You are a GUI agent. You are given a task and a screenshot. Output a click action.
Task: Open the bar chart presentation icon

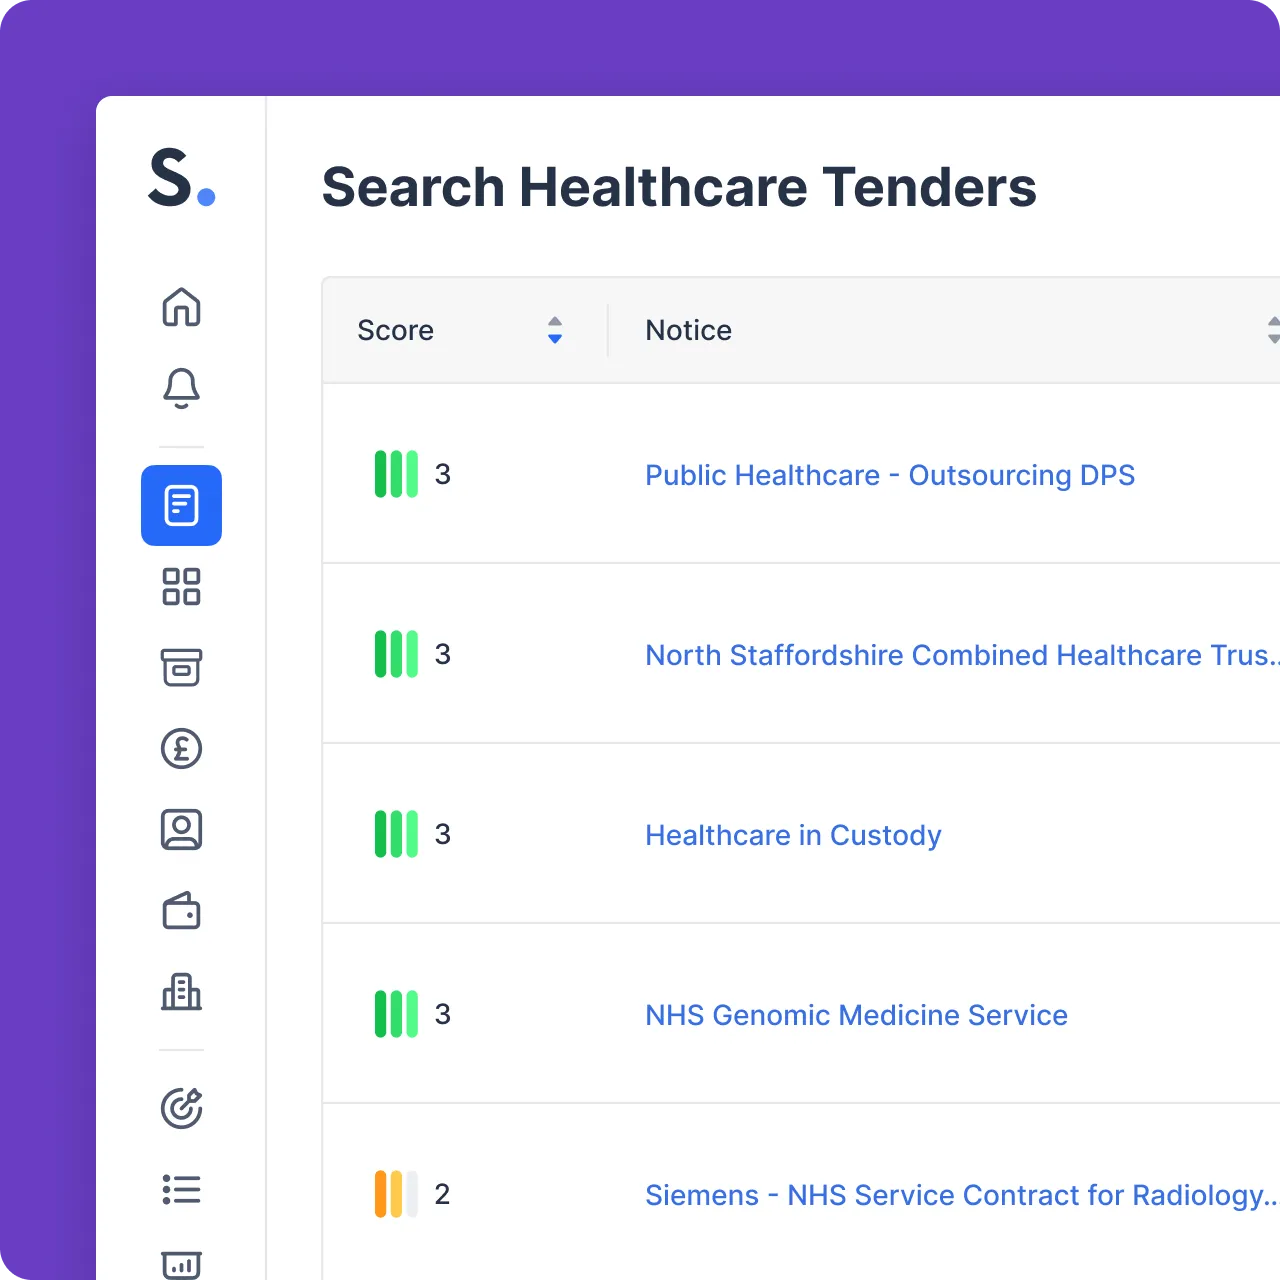pyautogui.click(x=181, y=1265)
